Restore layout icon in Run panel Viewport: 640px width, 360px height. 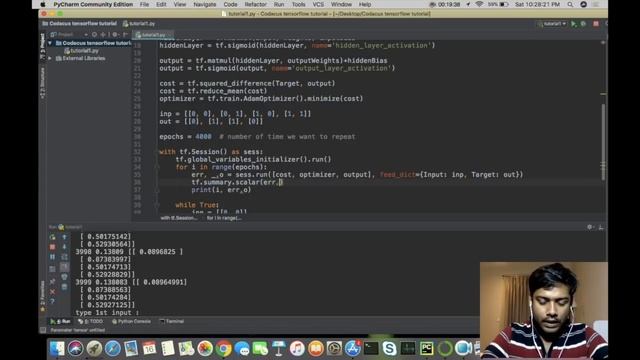click(52, 269)
